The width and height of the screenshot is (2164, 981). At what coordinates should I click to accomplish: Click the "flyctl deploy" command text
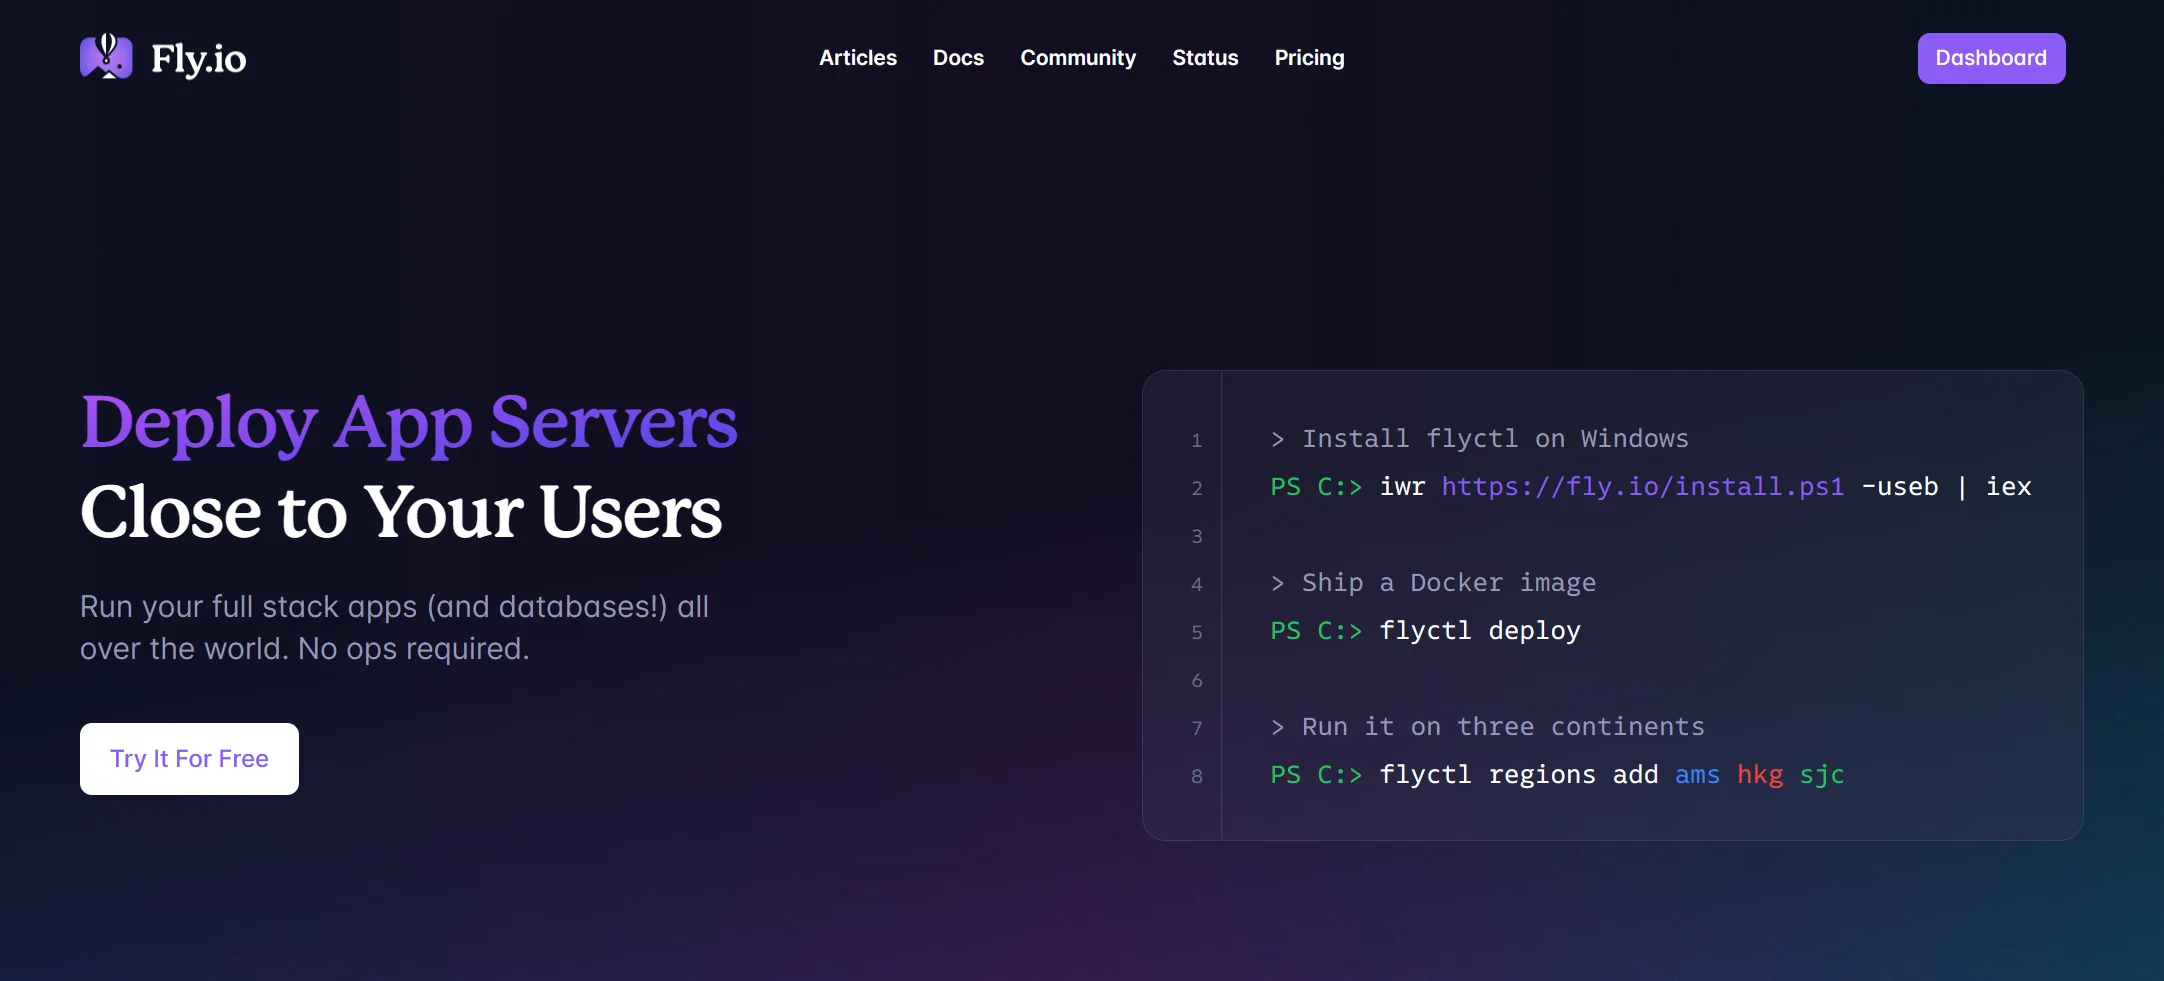click(1480, 631)
